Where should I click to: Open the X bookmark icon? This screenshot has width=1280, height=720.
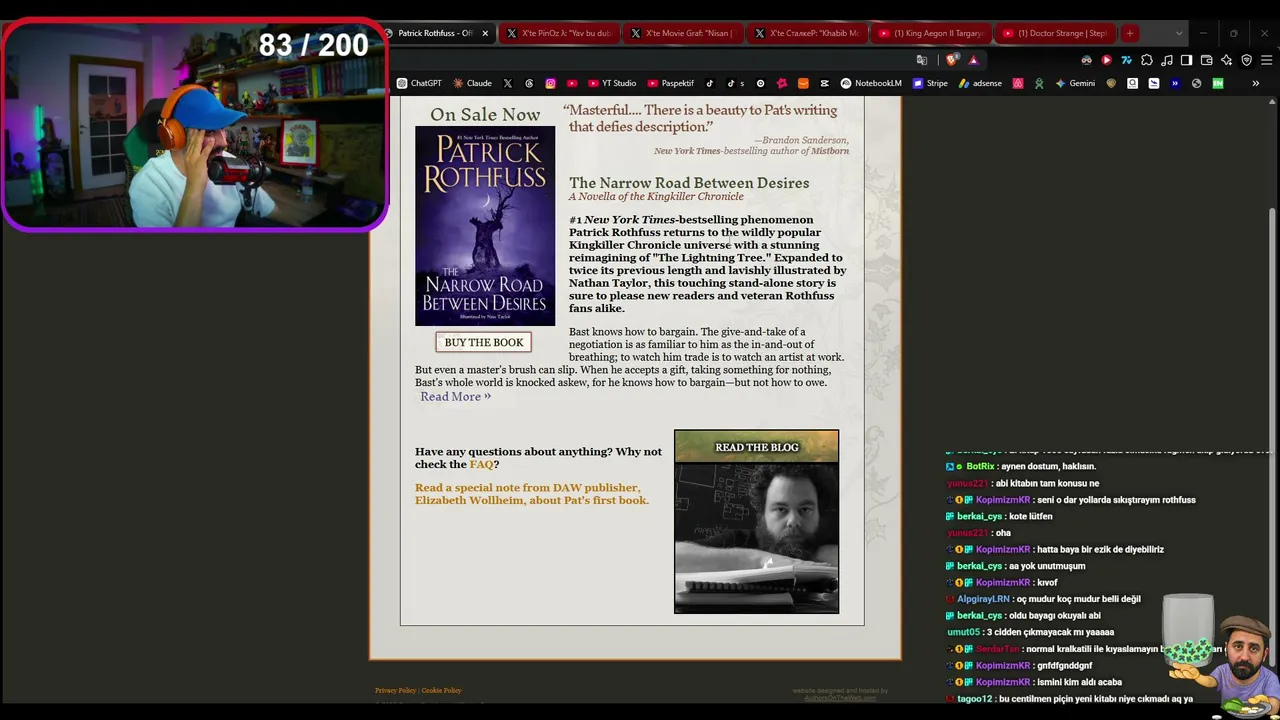(508, 83)
